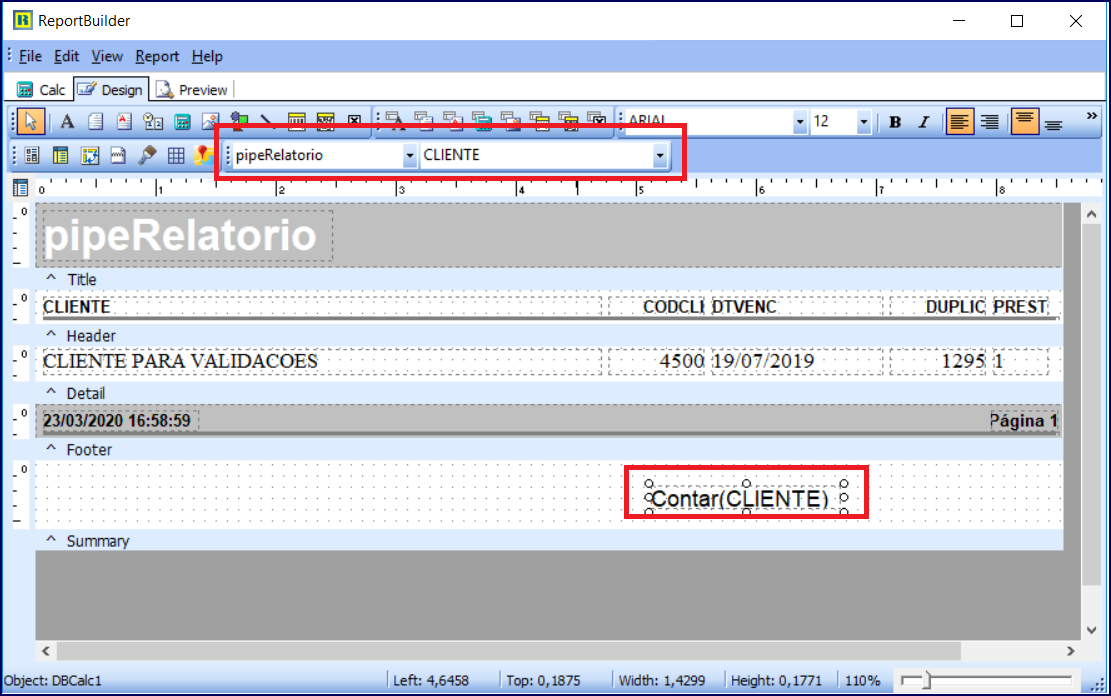Select the PageBreak component tool
This screenshot has width=1111, height=696.
(118, 155)
